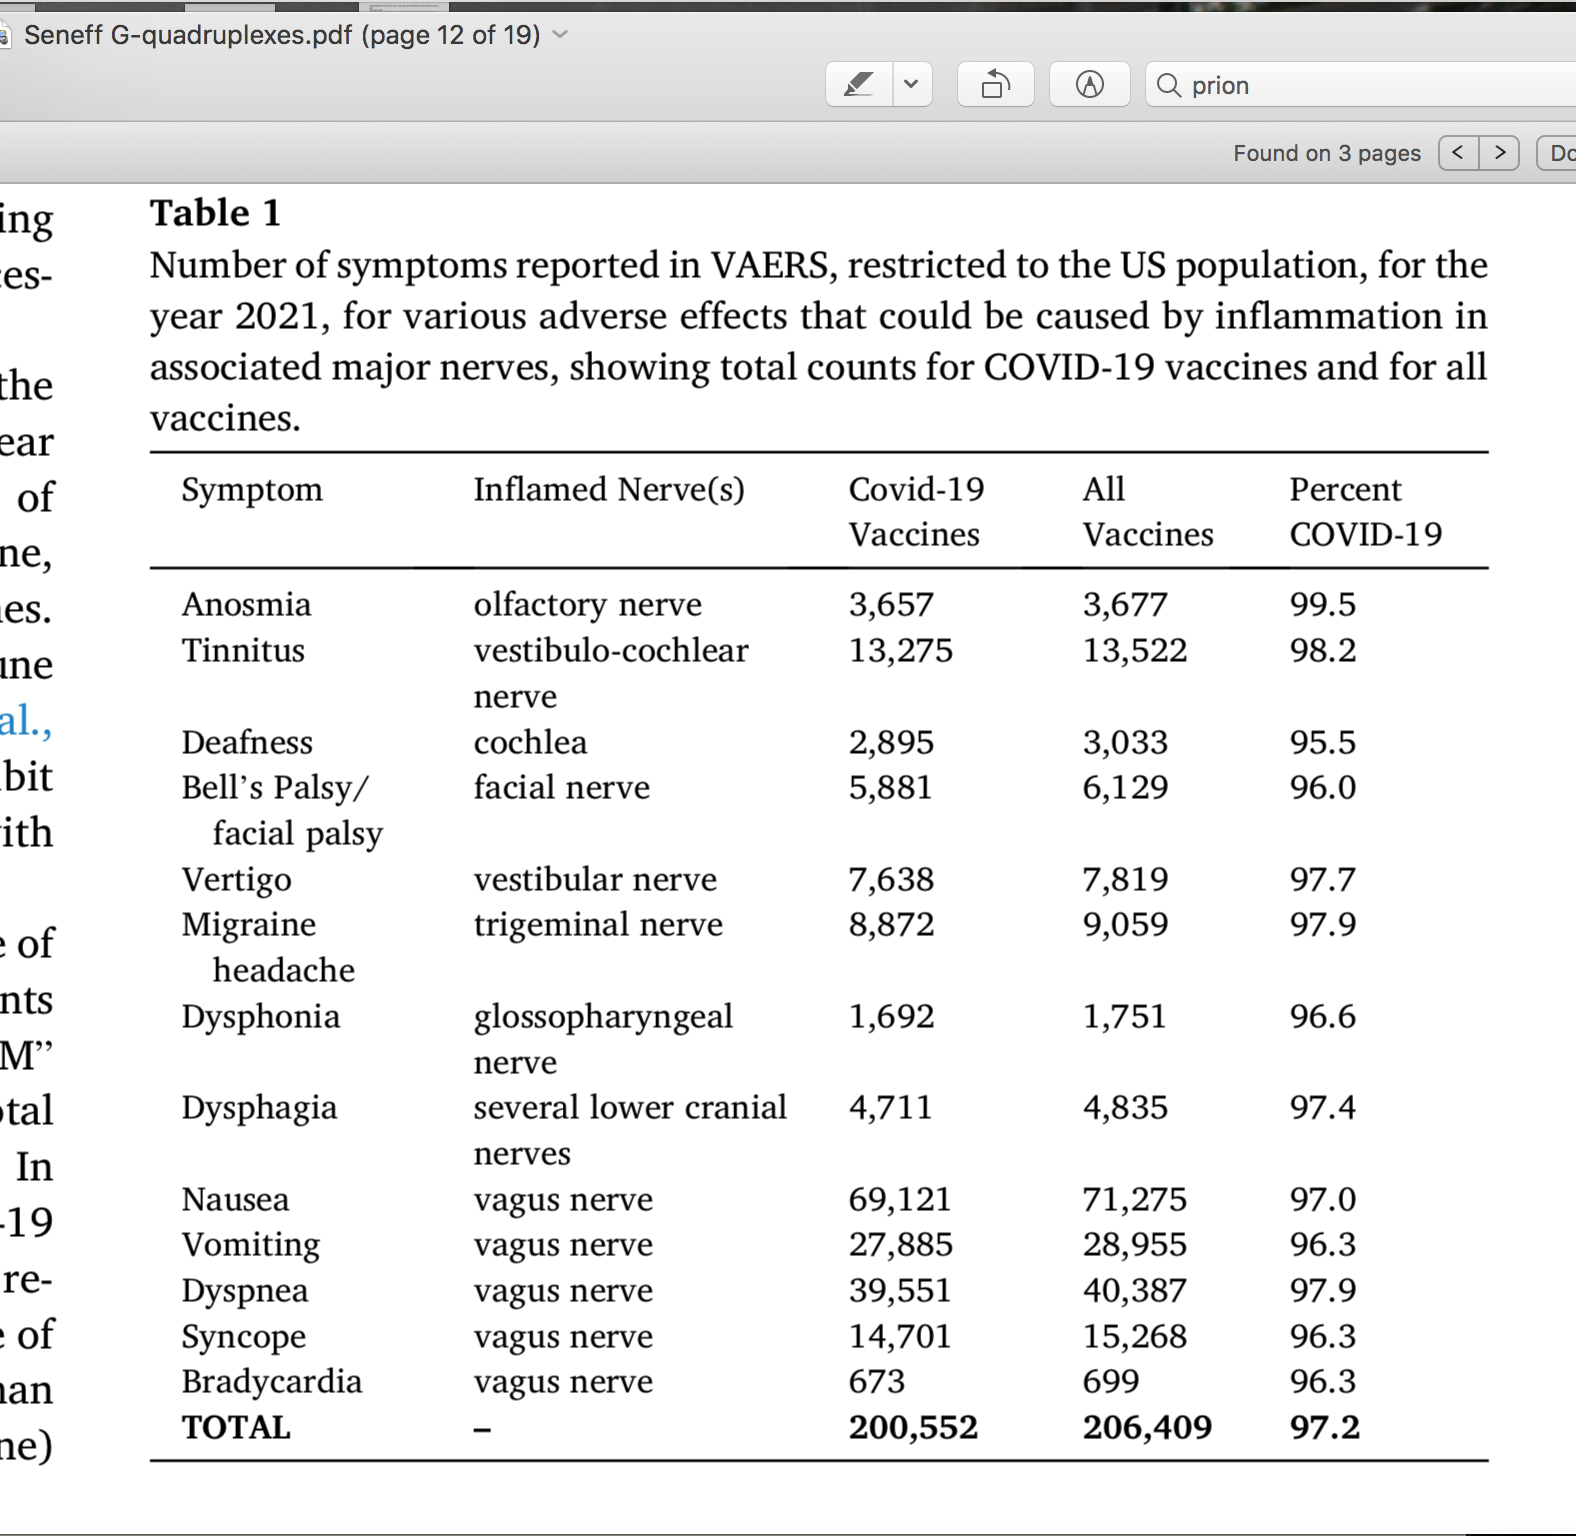This screenshot has height=1536, width=1576.
Task: Jump to the next search result
Action: point(1499,153)
